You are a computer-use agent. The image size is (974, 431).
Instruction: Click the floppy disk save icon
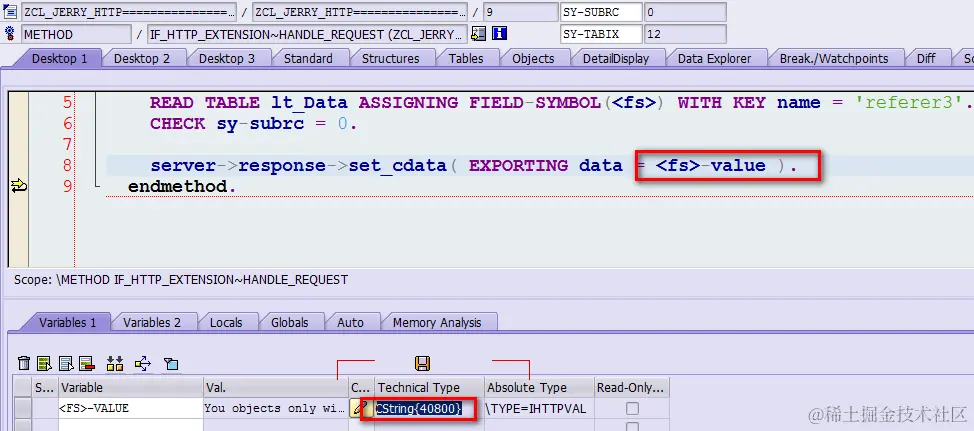coord(422,363)
